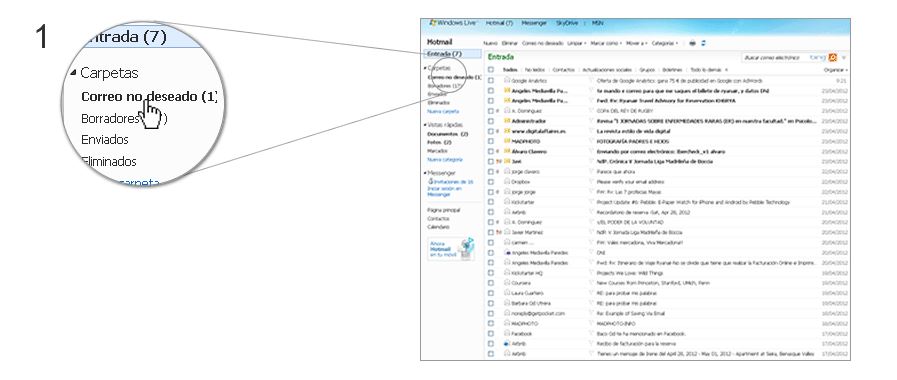
Task: Click the replied envelope icon on the DNI message
Action: (507, 252)
